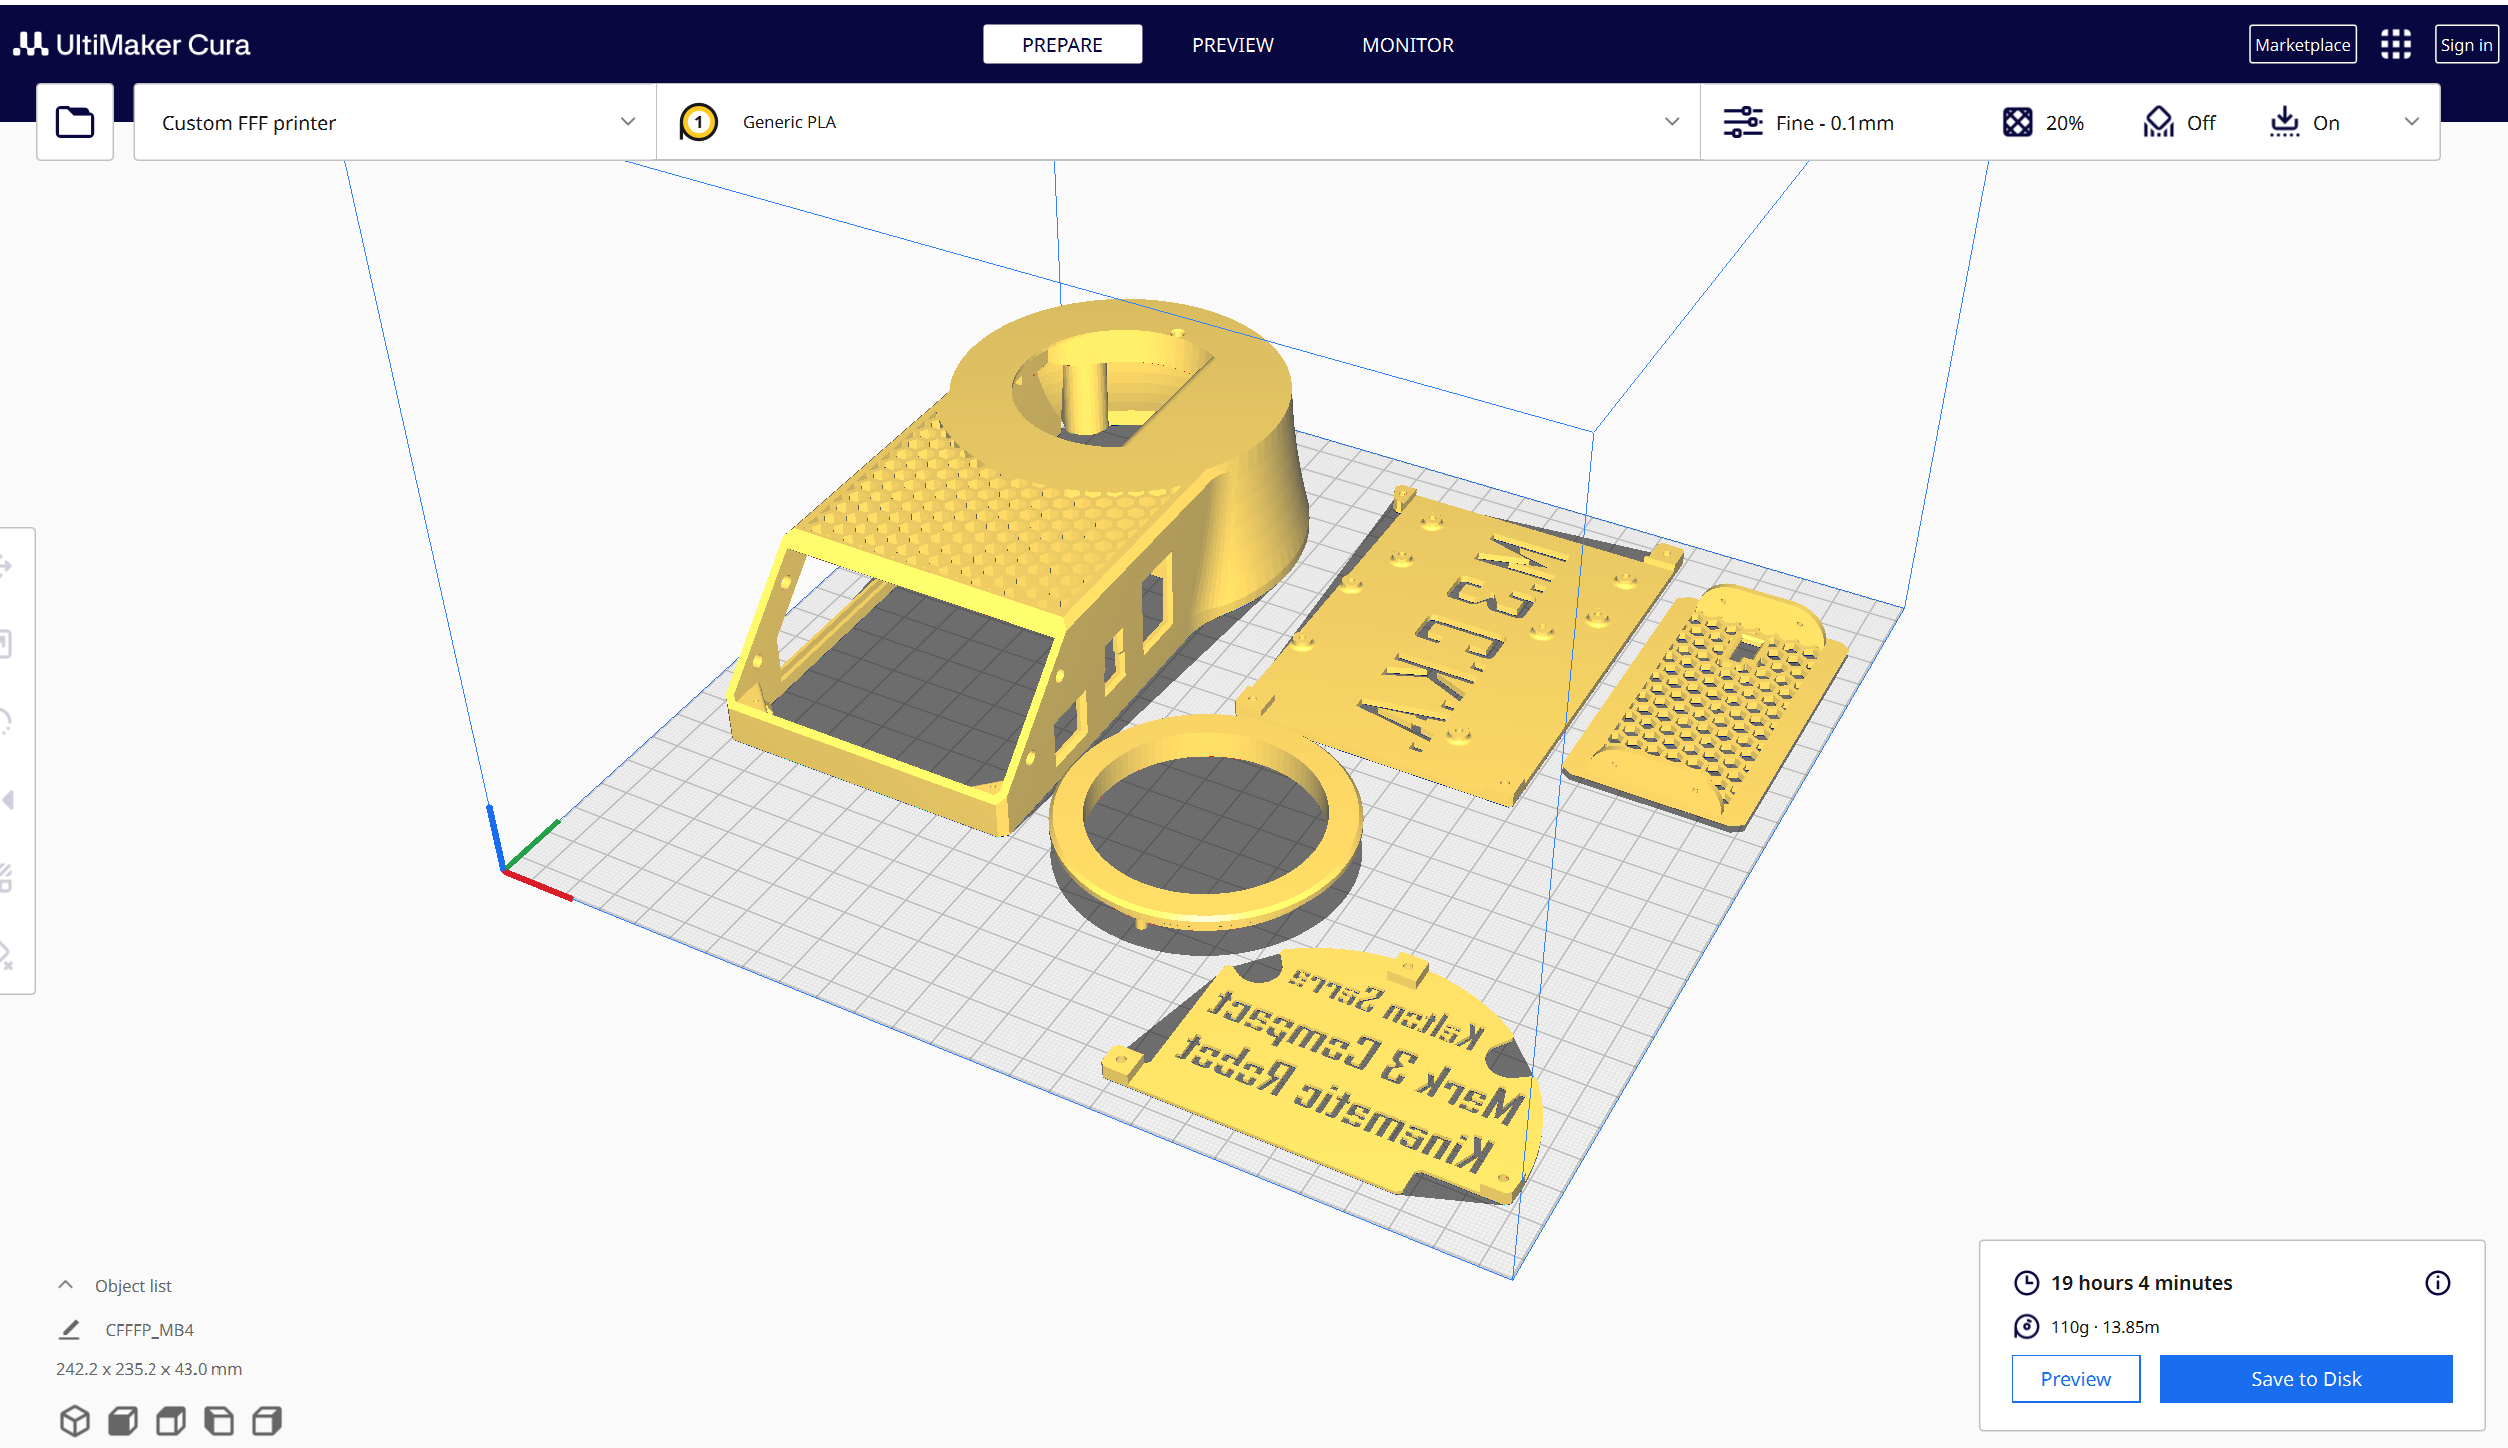
Task: Click the Save to Disk button
Action: pyautogui.click(x=2305, y=1378)
